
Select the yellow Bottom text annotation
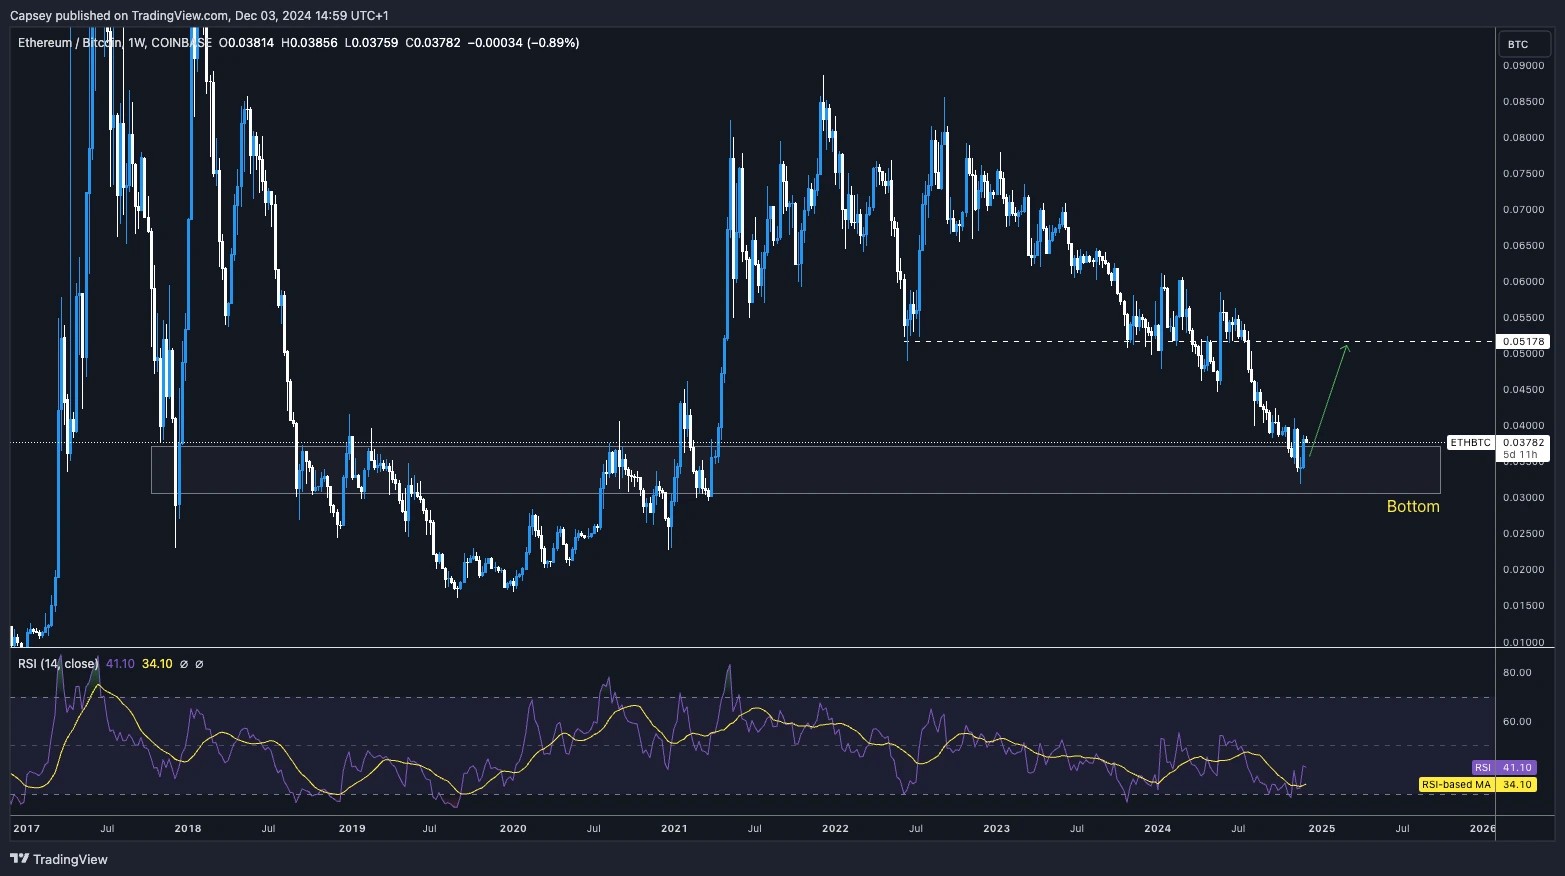pyautogui.click(x=1412, y=507)
